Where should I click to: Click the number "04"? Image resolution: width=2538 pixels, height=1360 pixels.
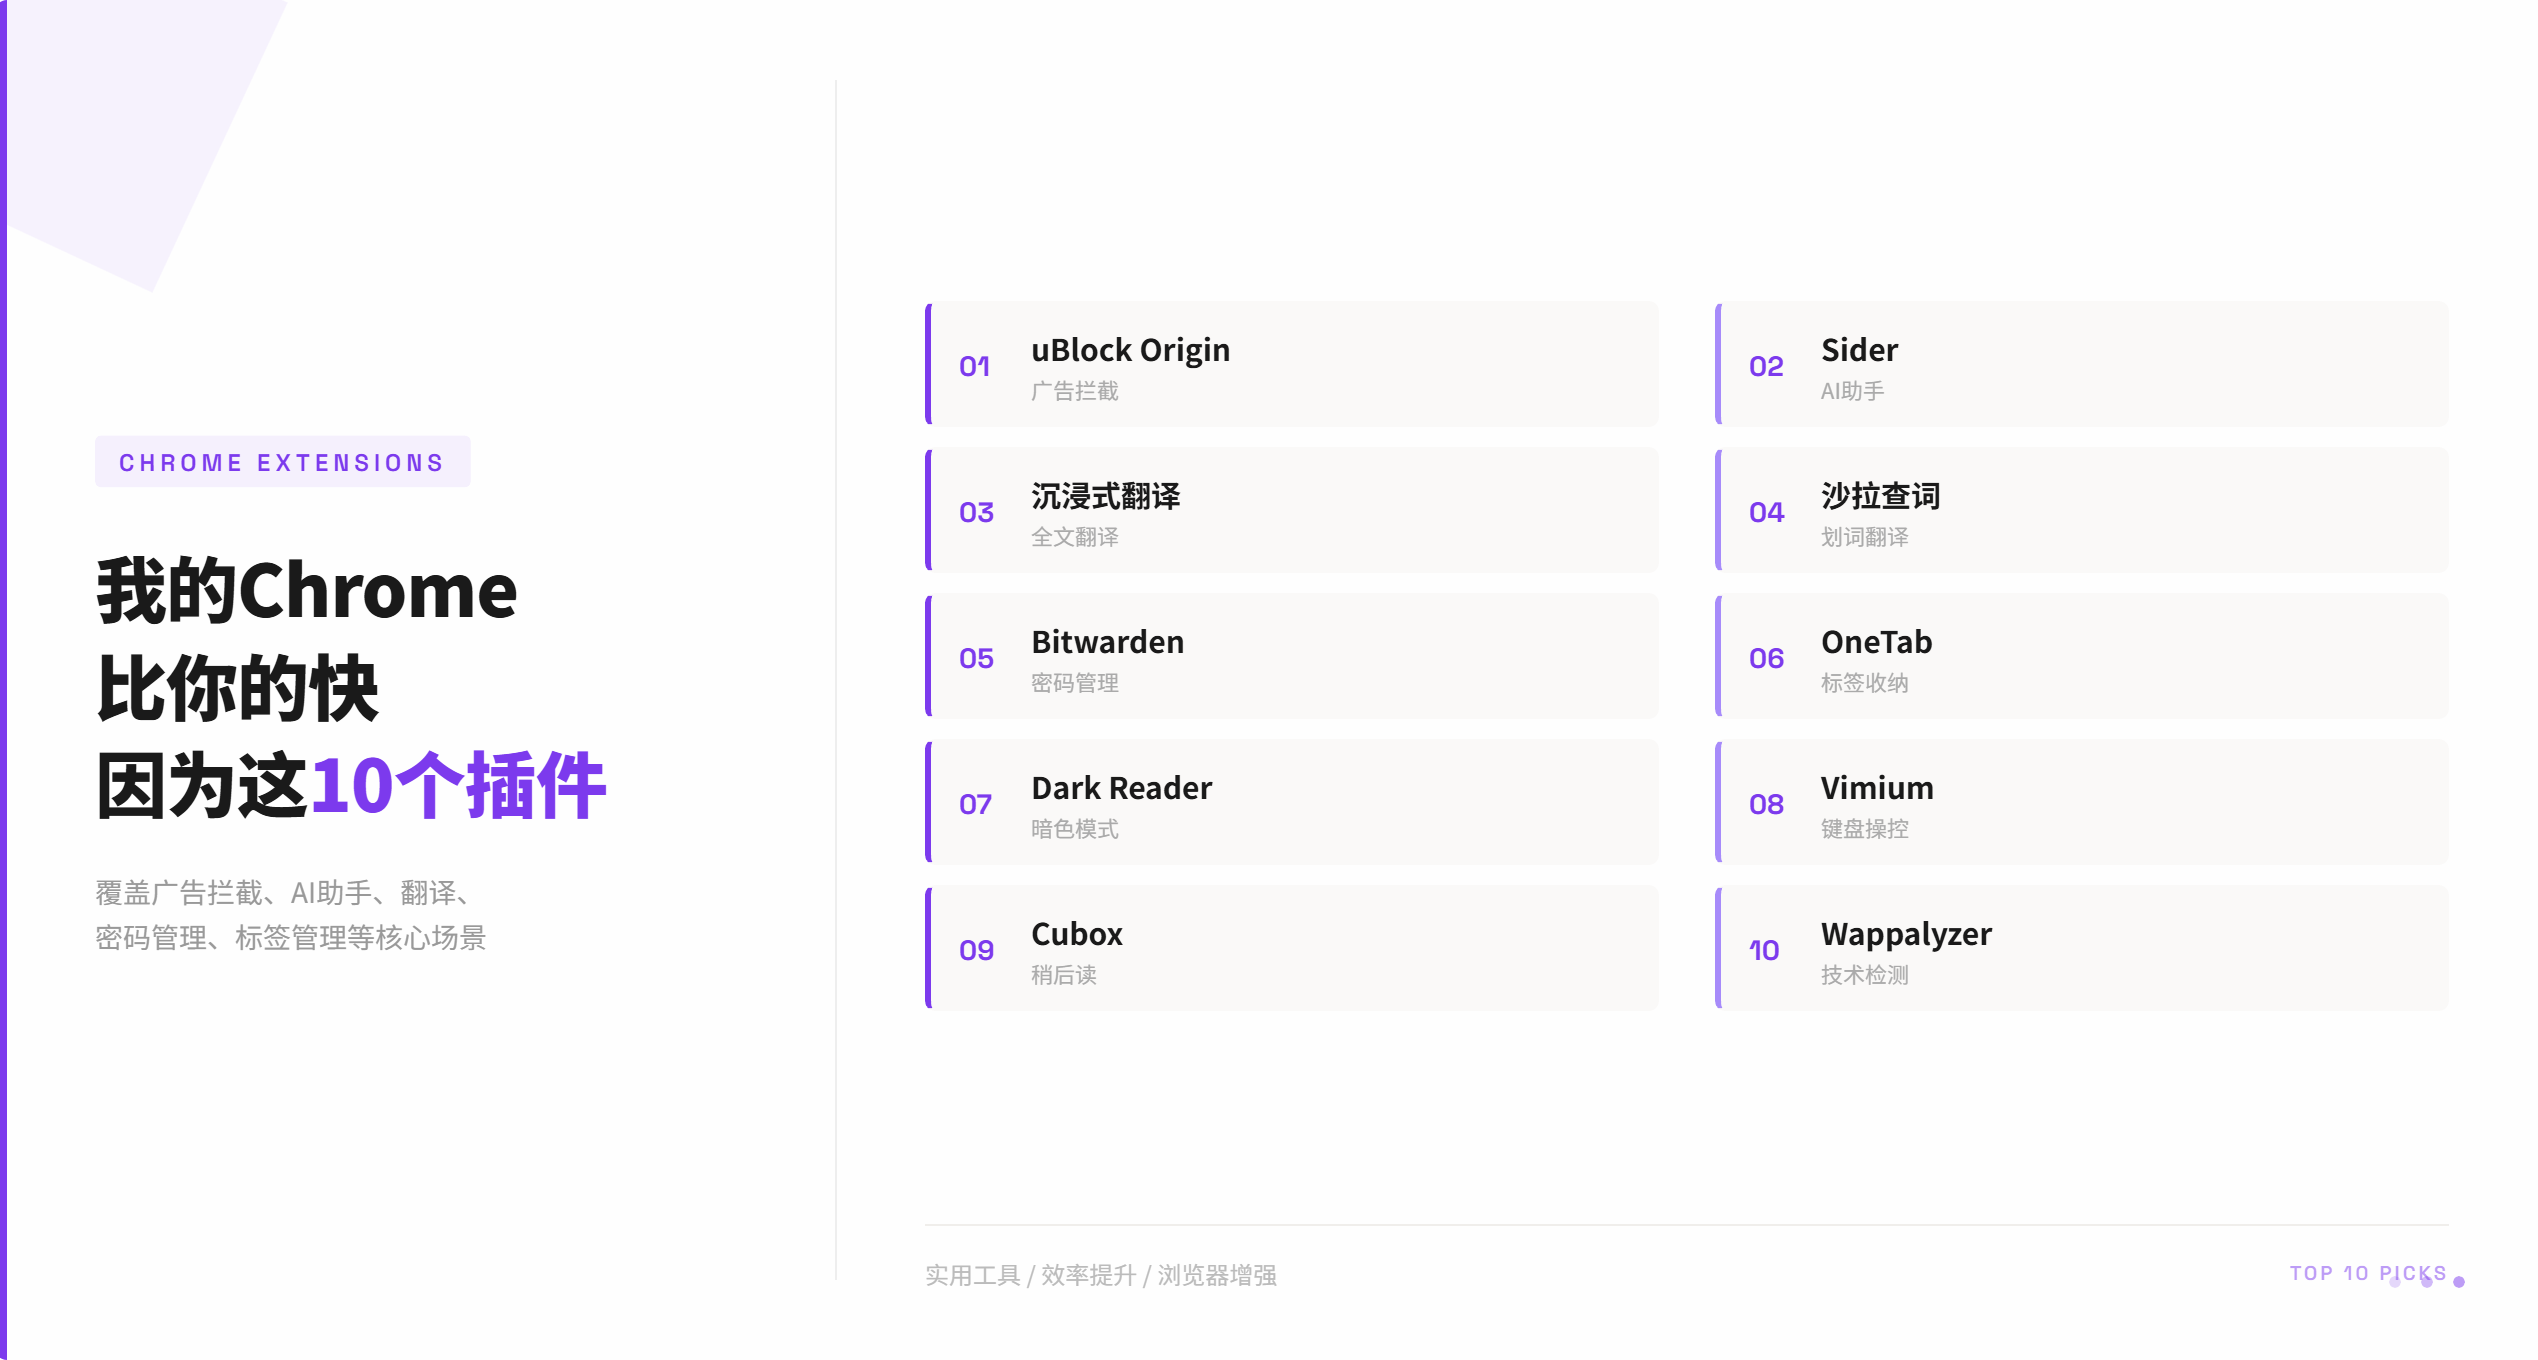[1766, 512]
